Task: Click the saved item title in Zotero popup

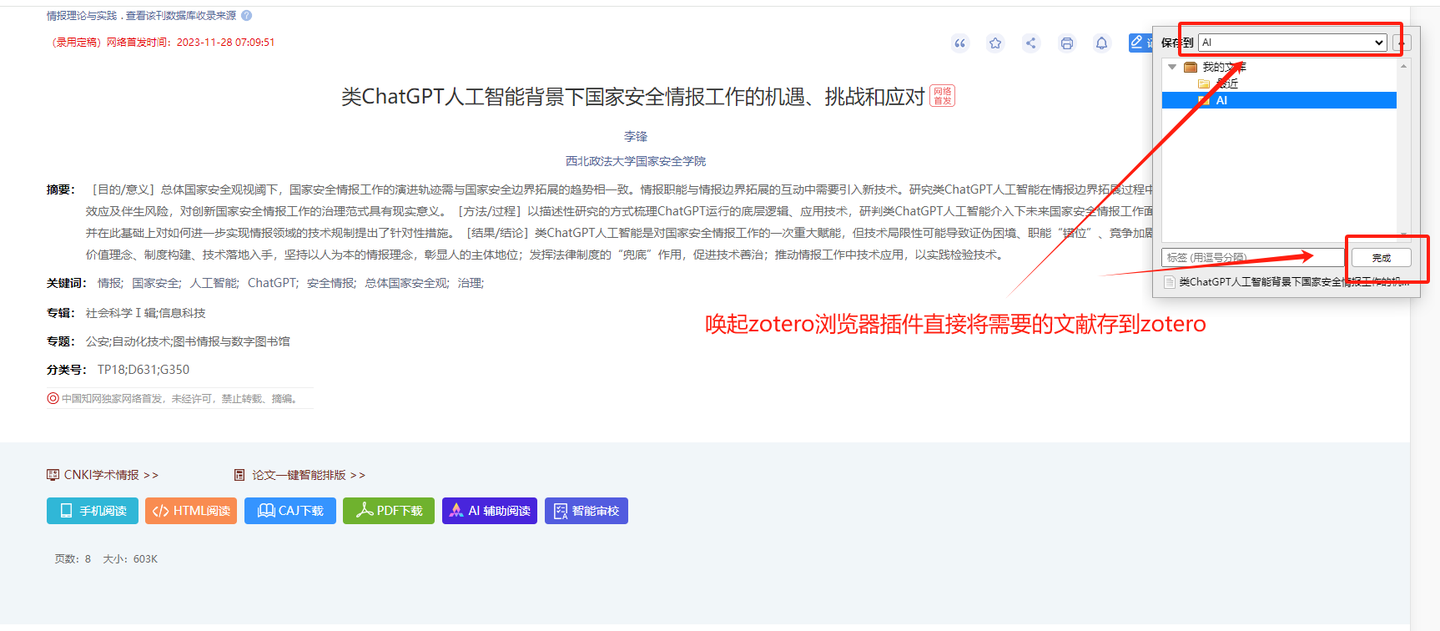Action: tap(1294, 282)
